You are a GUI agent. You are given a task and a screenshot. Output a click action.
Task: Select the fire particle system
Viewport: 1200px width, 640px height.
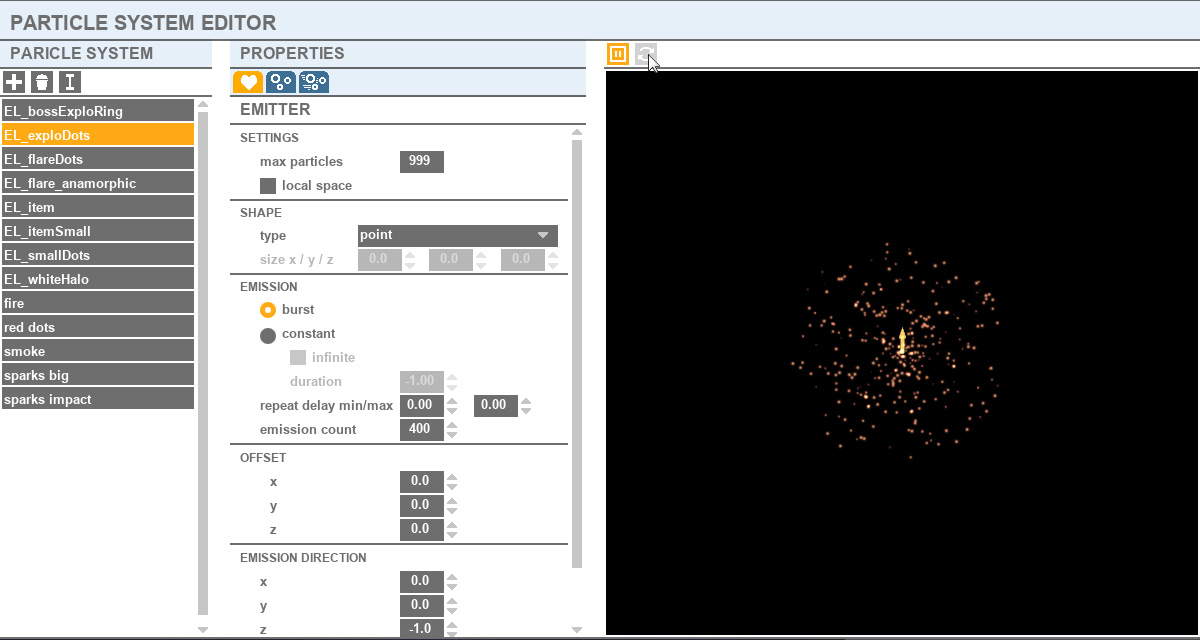pos(98,303)
